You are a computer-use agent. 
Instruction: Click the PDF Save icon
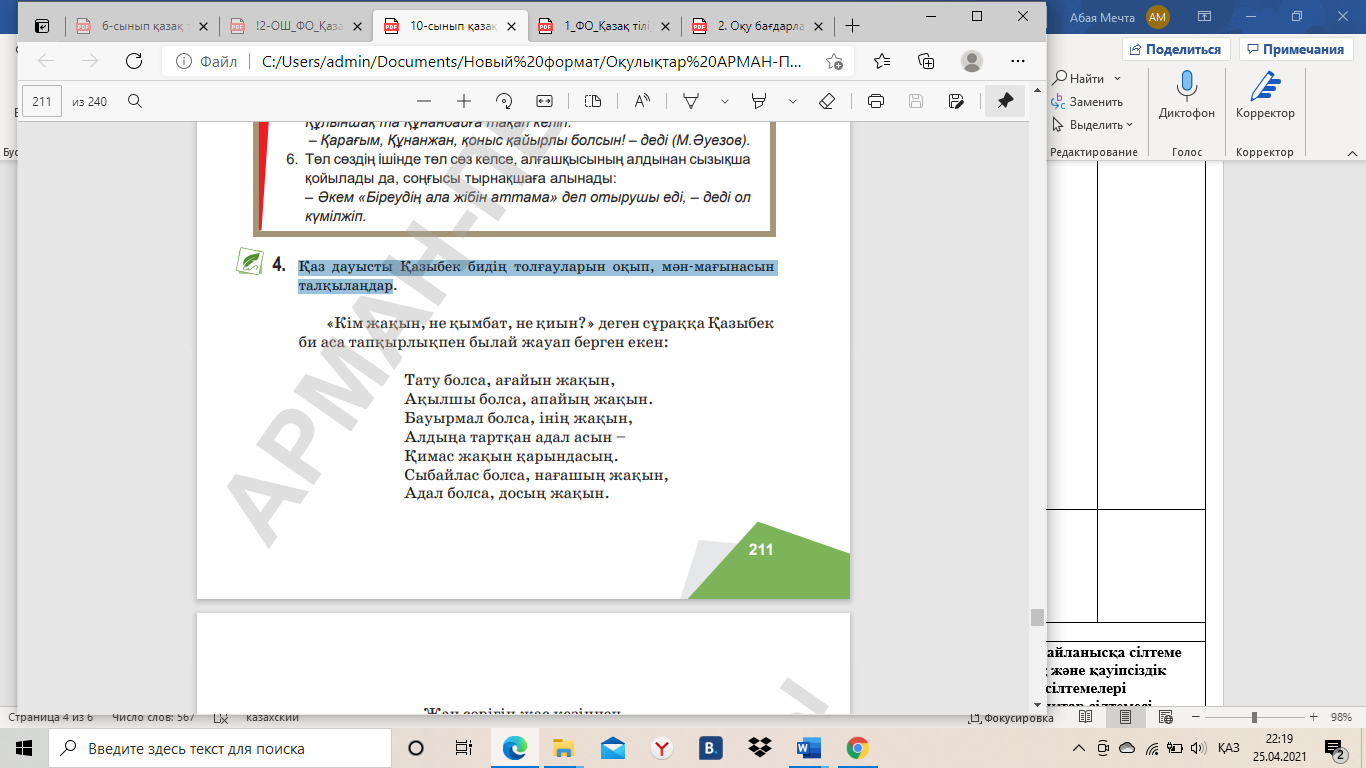[916, 101]
